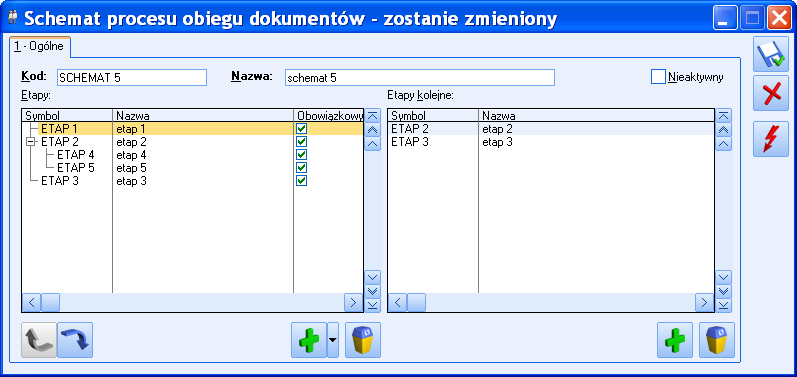The height and width of the screenshot is (377, 797).
Task: Click the left arrow of the Etapy kolejne horizontal scrollbar
Action: pyautogui.click(x=397, y=303)
